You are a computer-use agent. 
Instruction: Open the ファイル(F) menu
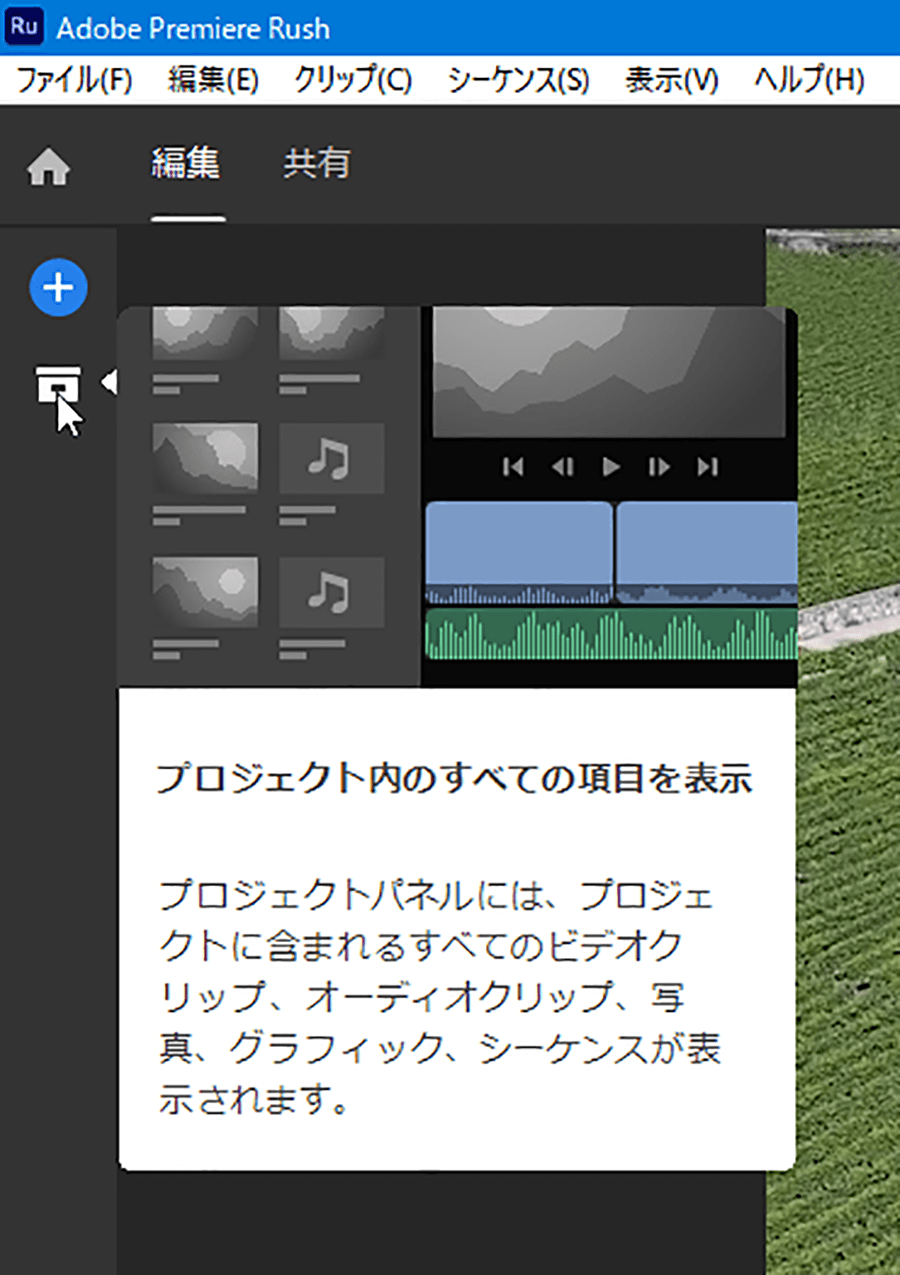pyautogui.click(x=75, y=81)
